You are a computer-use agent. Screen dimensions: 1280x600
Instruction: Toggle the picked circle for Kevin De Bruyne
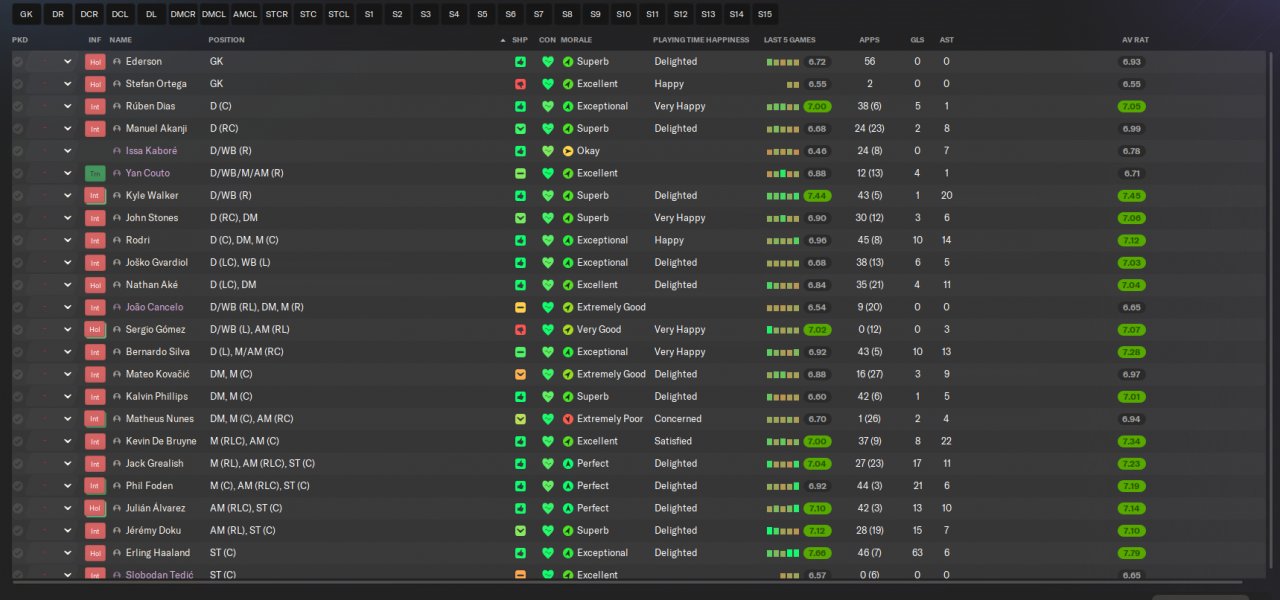click(x=18, y=441)
